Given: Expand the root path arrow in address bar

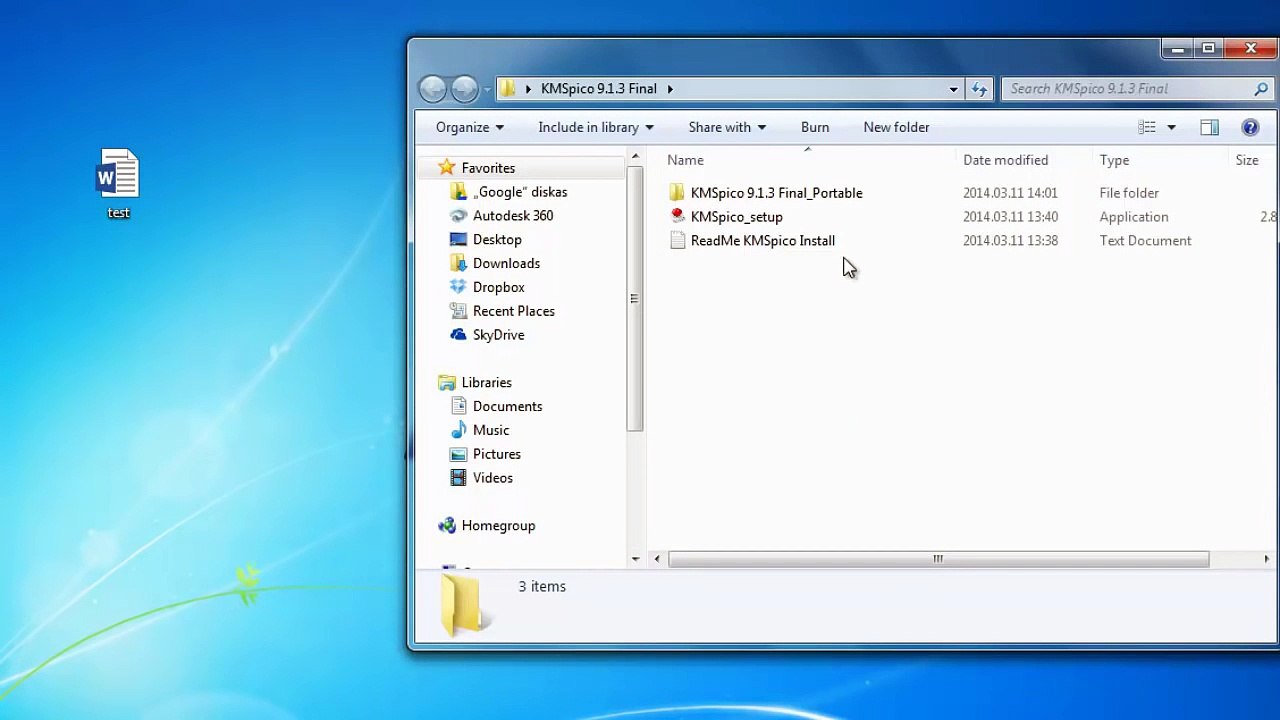Looking at the screenshot, I should [528, 89].
